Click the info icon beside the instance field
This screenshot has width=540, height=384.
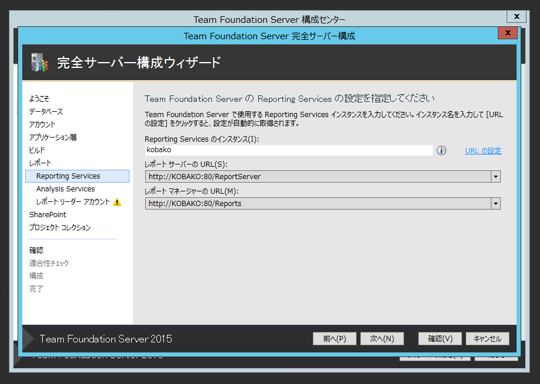(x=441, y=151)
